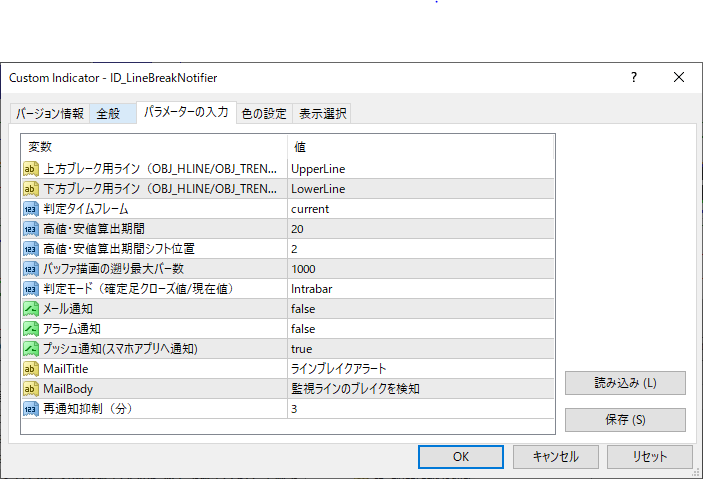Click the string icon beside 上方ブレーク用ライン
The height and width of the screenshot is (479, 703).
tap(31, 169)
